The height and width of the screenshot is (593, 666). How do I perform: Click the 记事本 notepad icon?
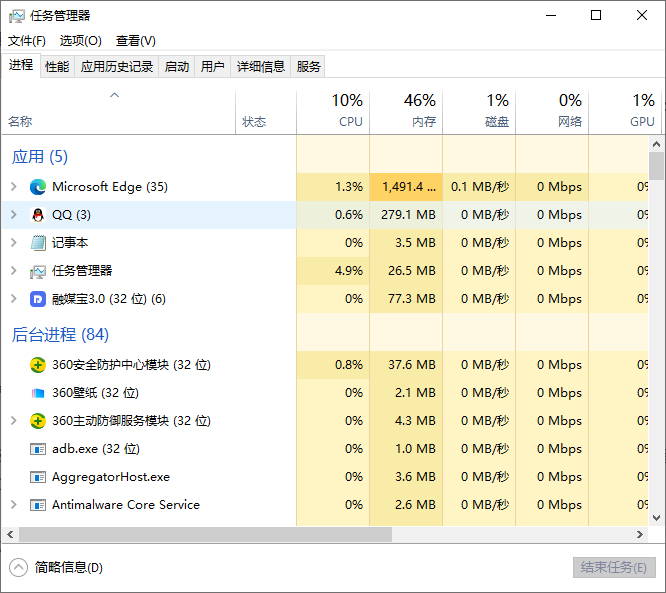click(x=38, y=243)
